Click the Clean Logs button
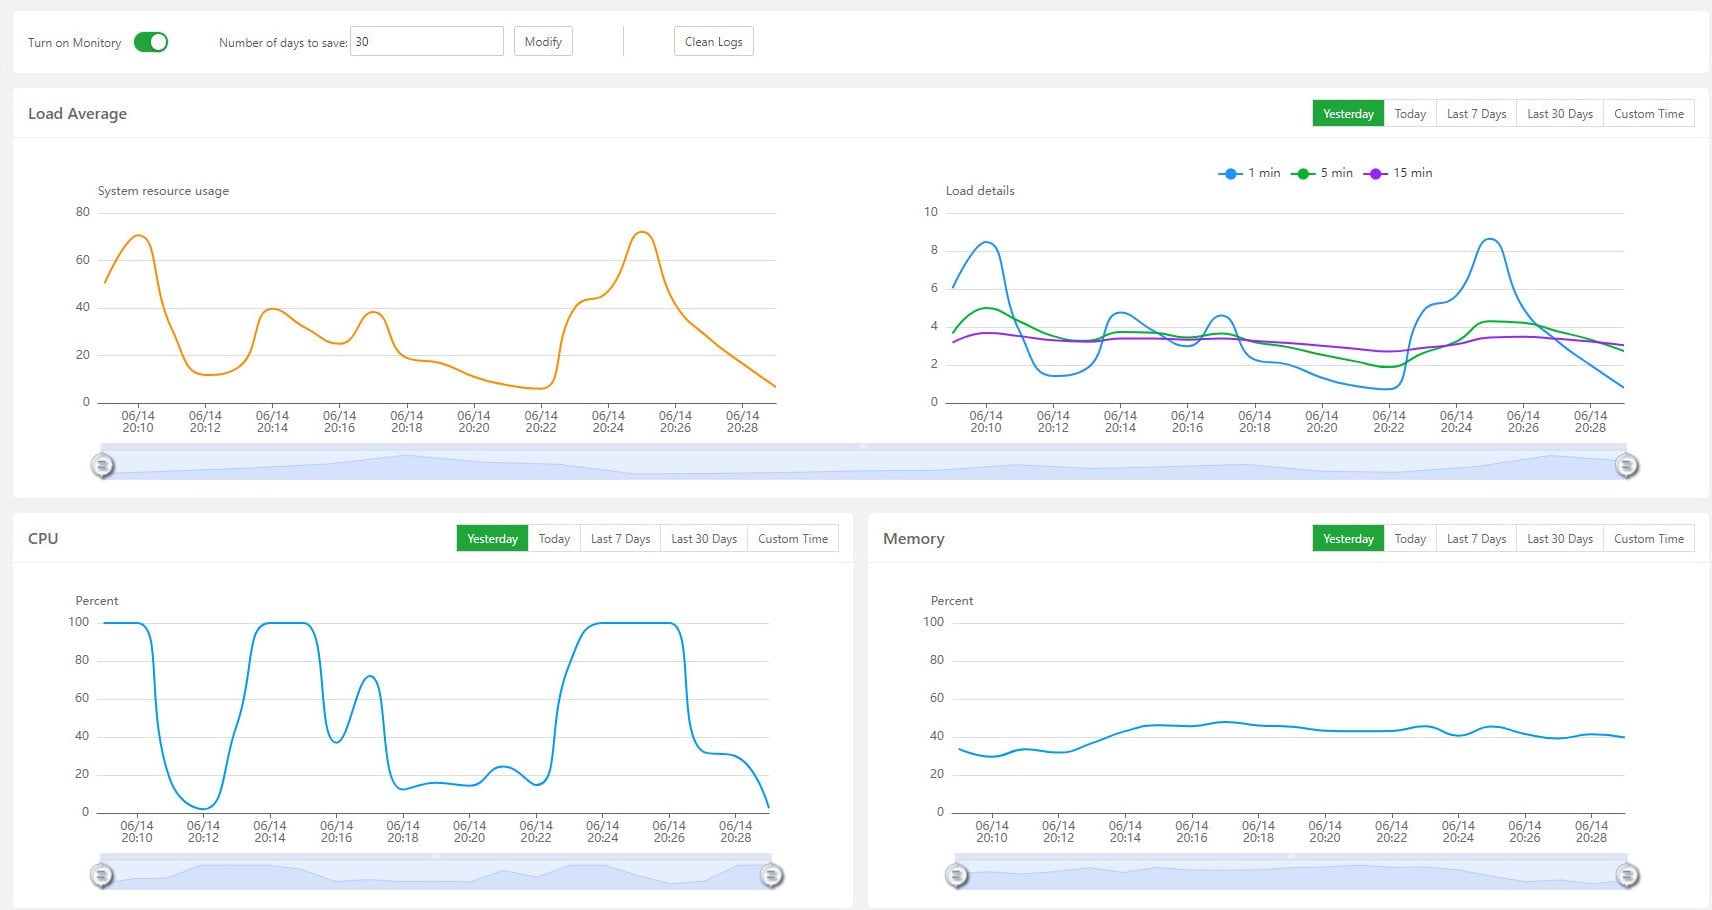The height and width of the screenshot is (910, 1712). coord(713,42)
